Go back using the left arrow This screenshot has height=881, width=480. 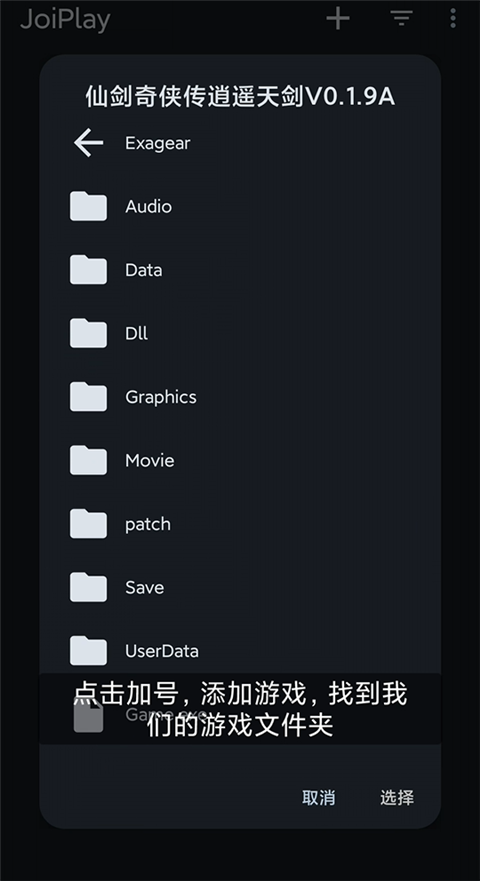(x=88, y=143)
